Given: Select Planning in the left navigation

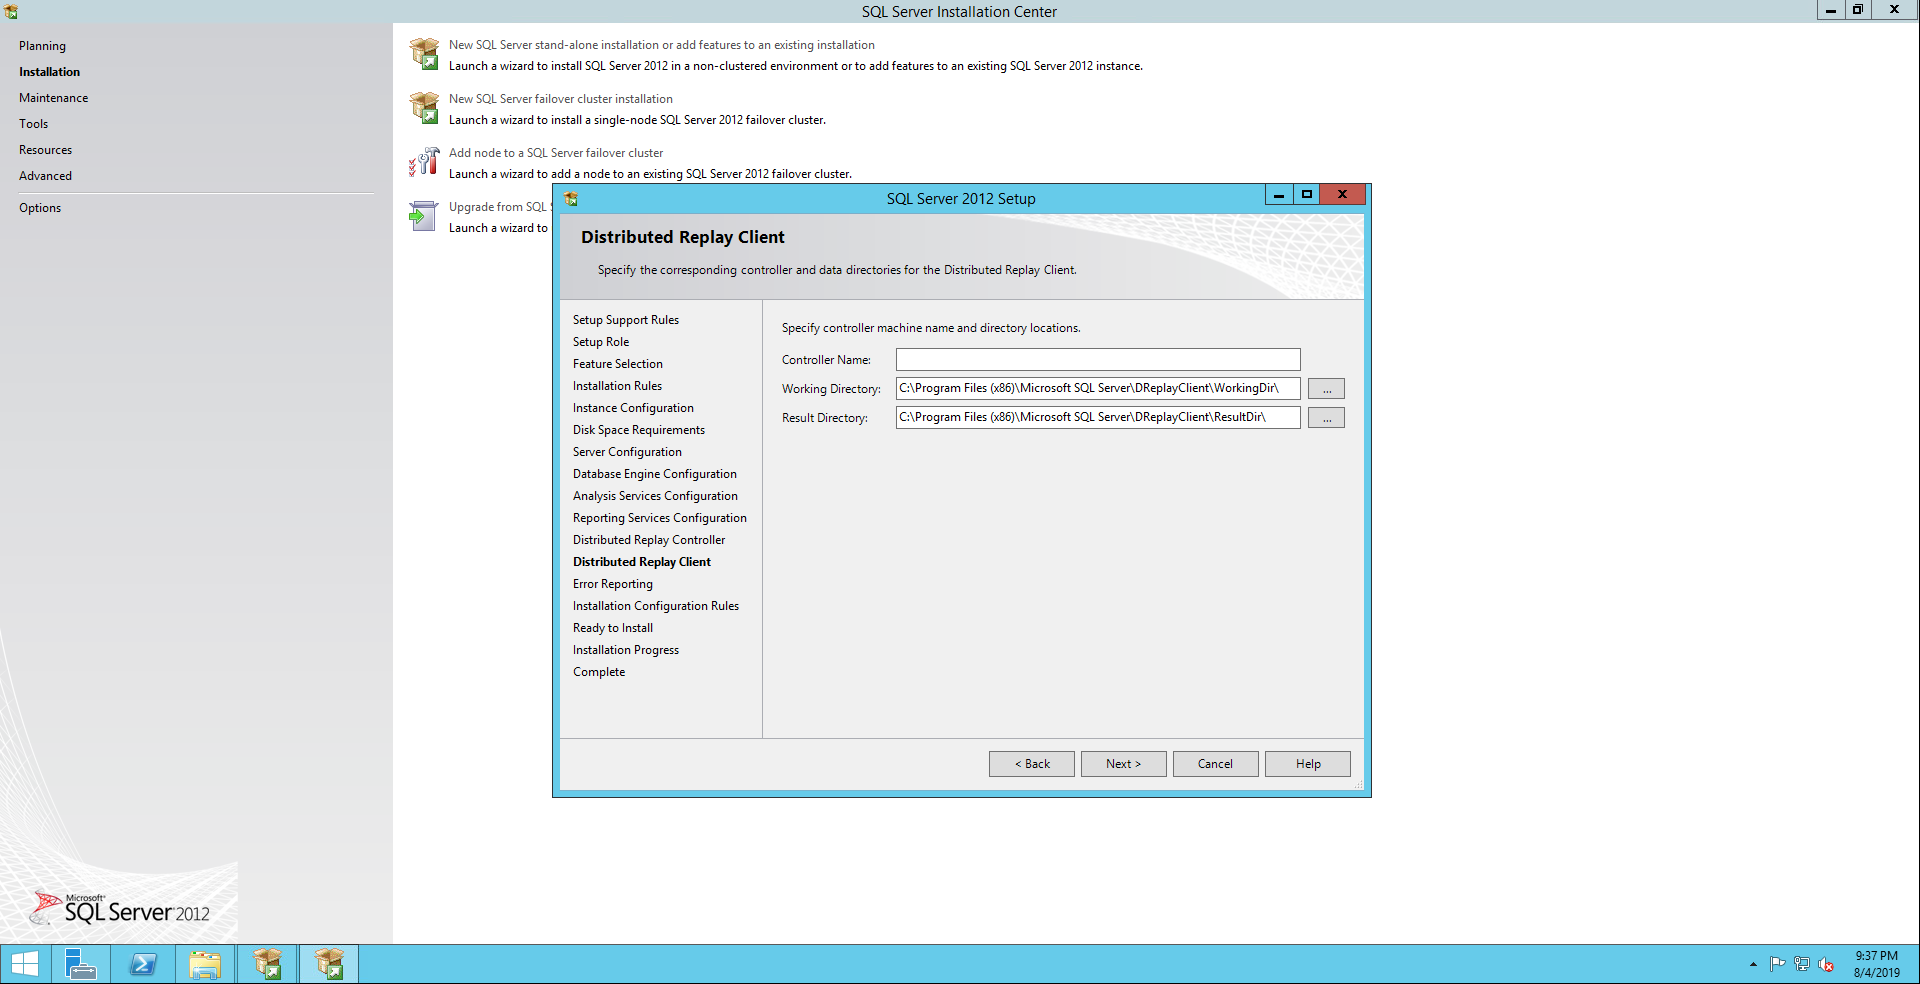Looking at the screenshot, I should (x=42, y=46).
